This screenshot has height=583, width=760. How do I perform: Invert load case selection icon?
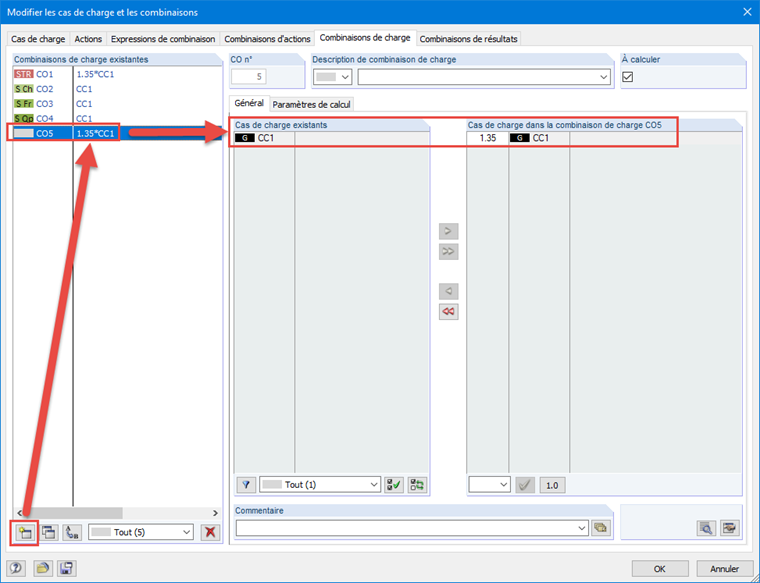pyautogui.click(x=417, y=485)
